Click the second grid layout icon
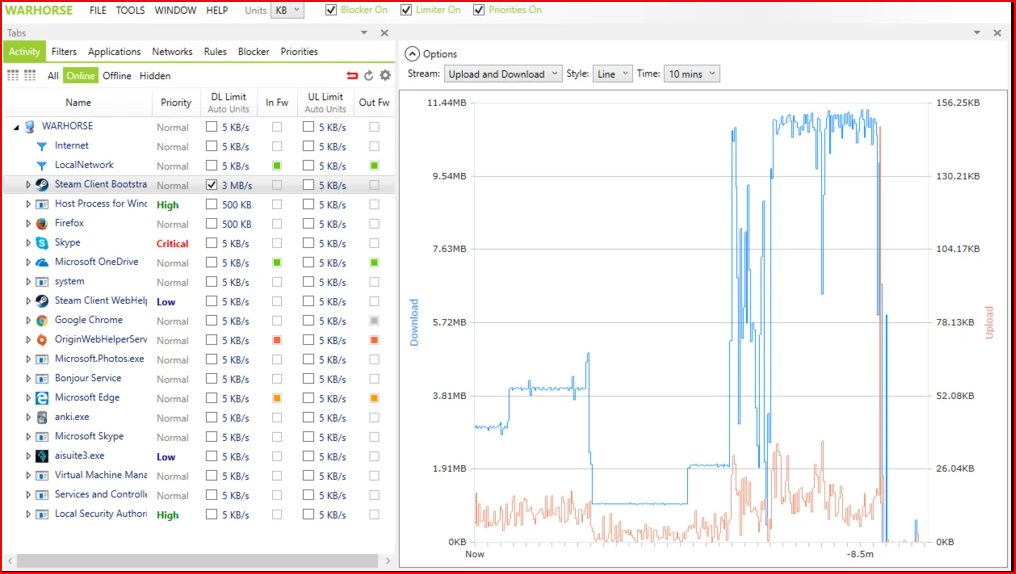 point(30,76)
